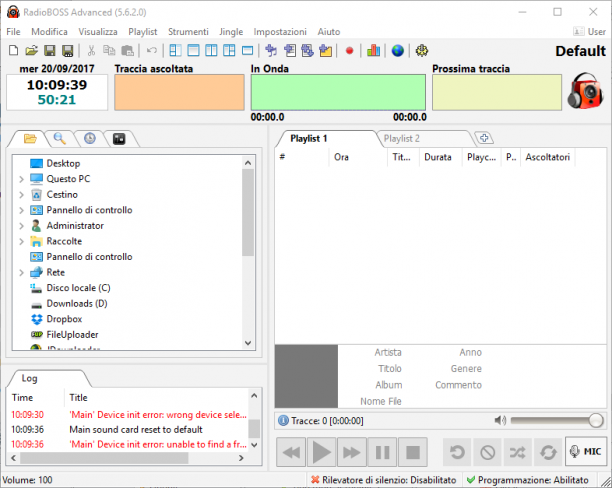612x488 pixels.
Task: Click the track info icon beside Tracce
Action: pos(283,421)
